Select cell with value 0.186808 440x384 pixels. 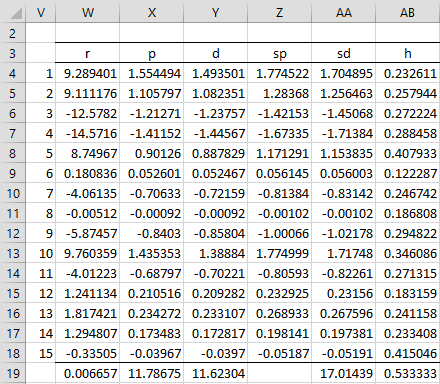click(x=408, y=213)
